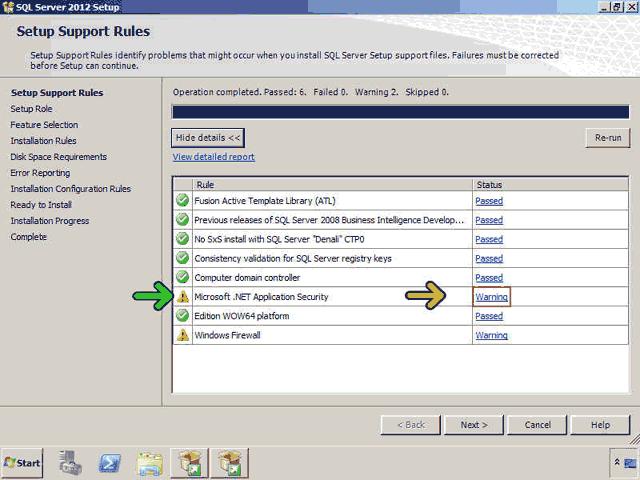Click the Rule column header
Screen dimensions: 640x480
coord(332,184)
